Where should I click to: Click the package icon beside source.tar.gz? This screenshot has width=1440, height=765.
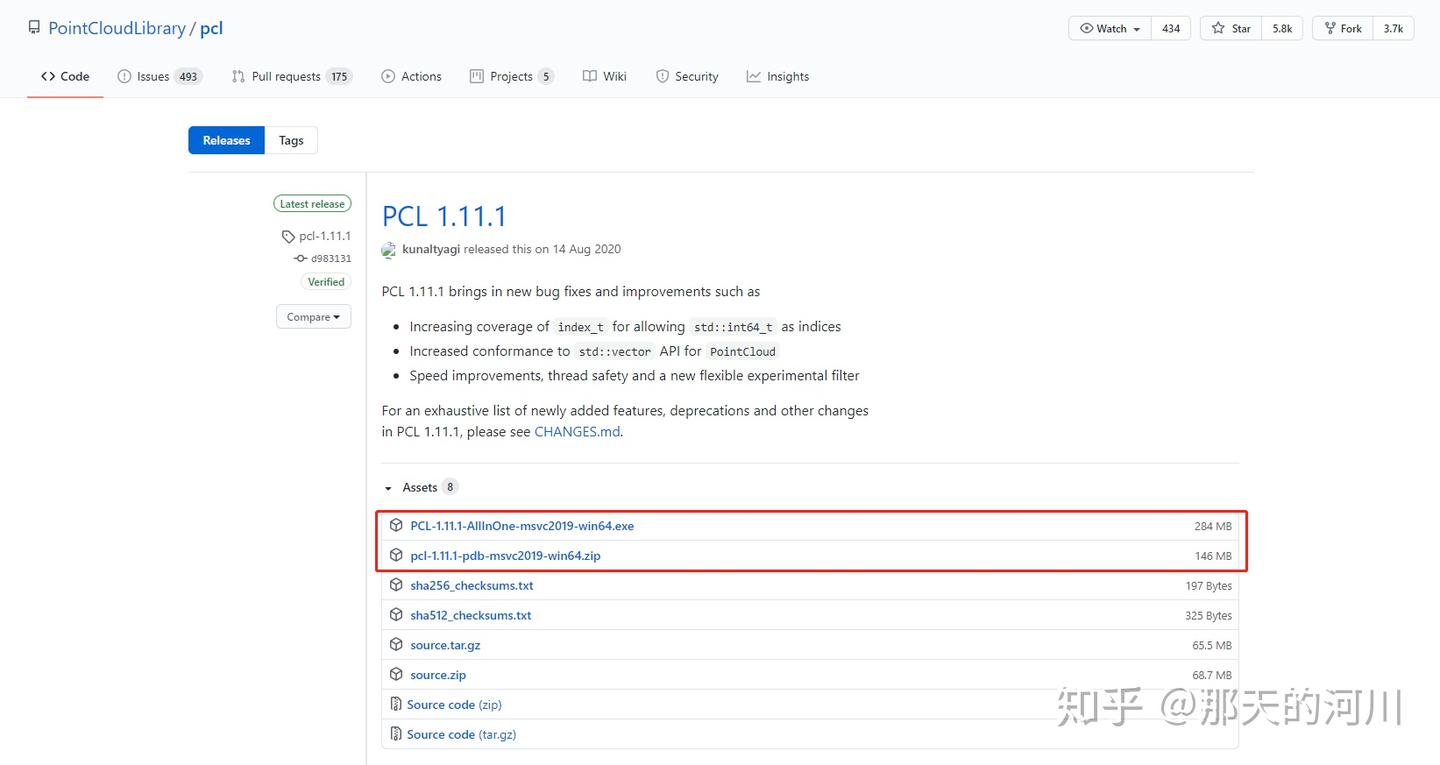[396, 644]
